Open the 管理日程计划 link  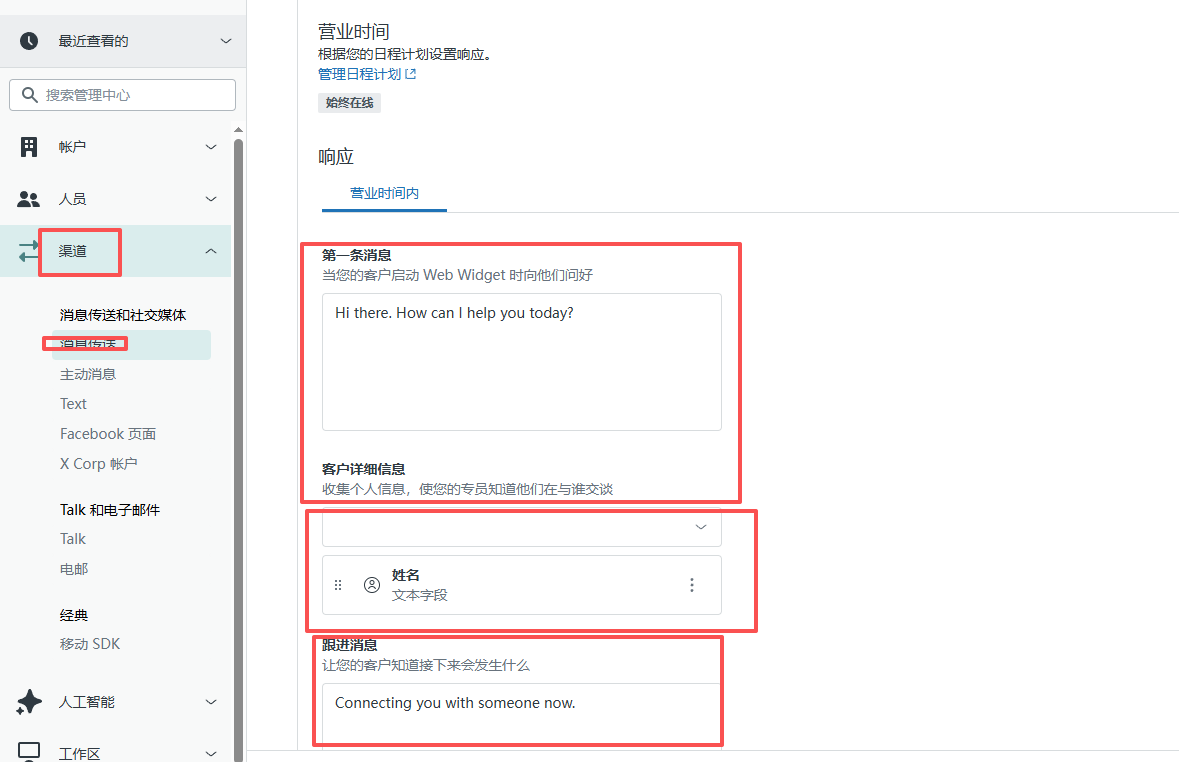pos(360,73)
